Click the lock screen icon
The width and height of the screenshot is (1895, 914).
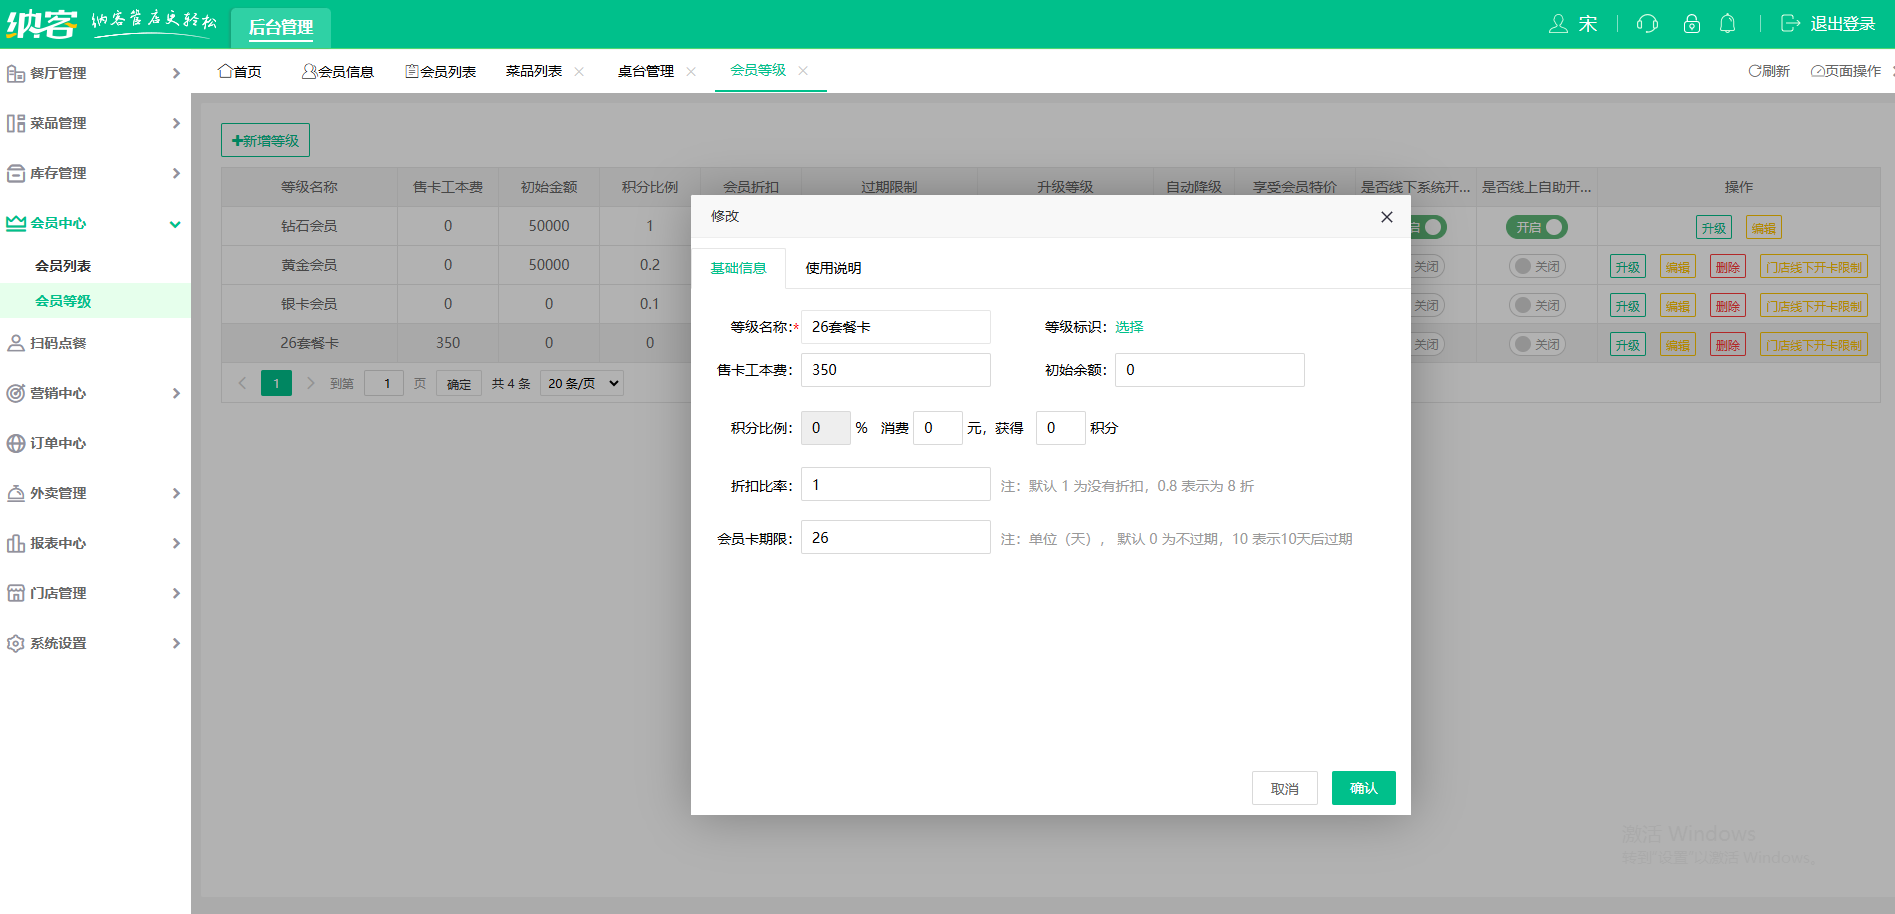point(1691,24)
